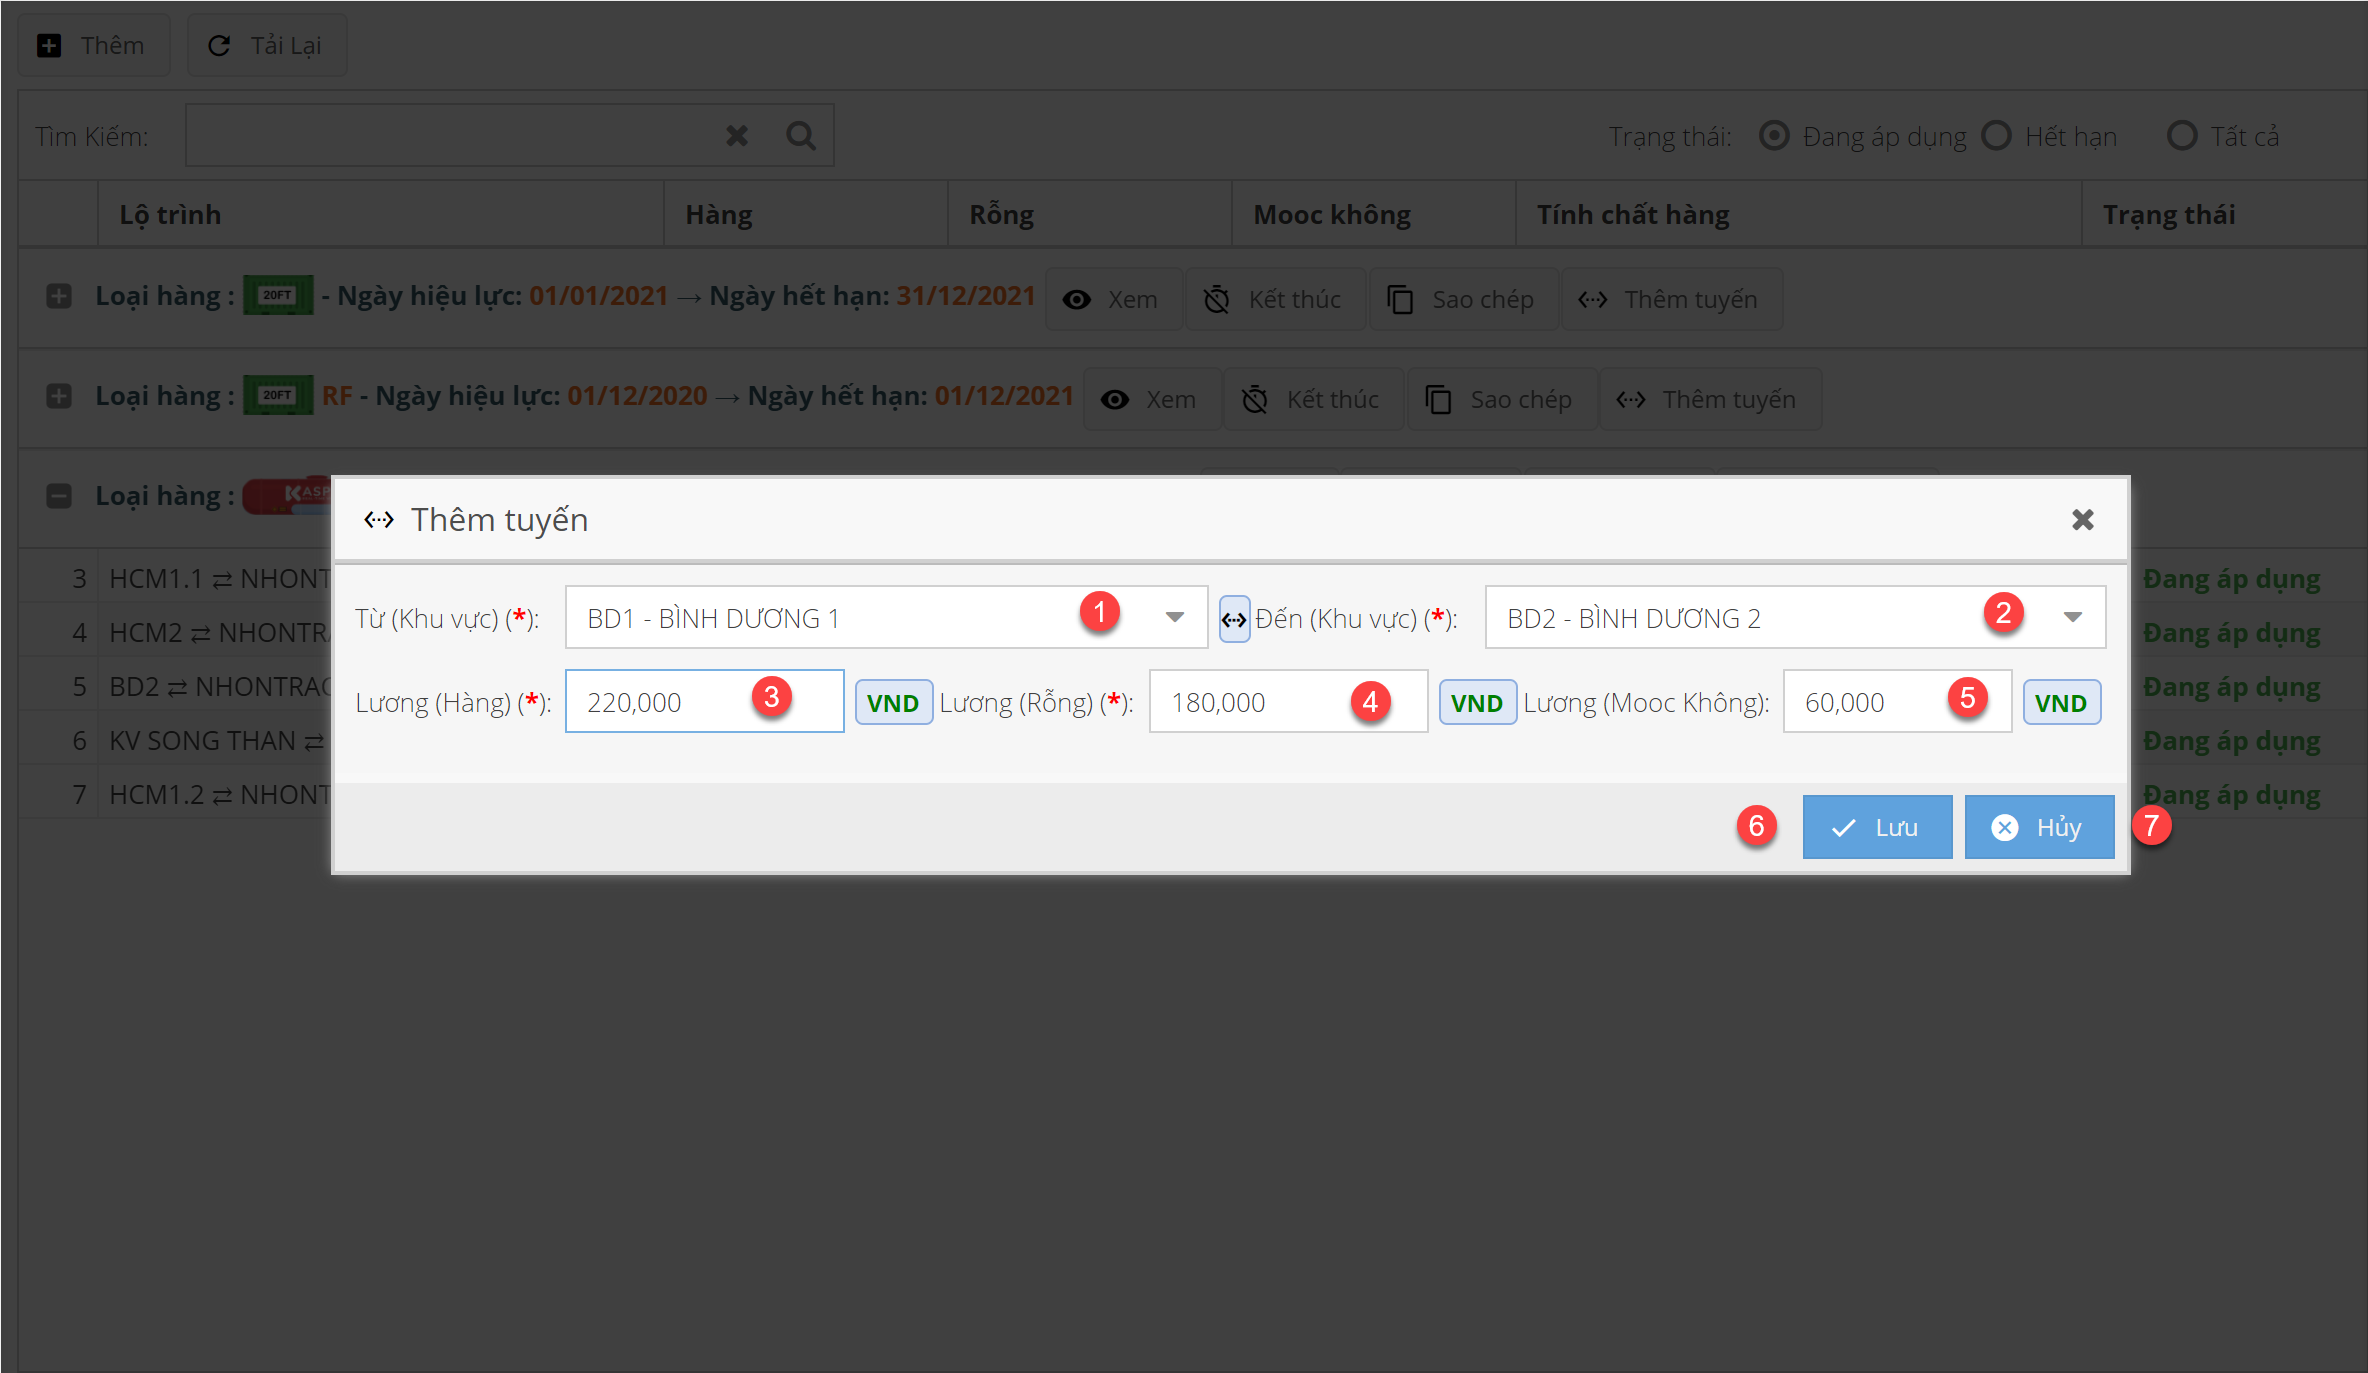
Task: Close the Thêm tuyến dialog with X
Action: coord(2082,520)
